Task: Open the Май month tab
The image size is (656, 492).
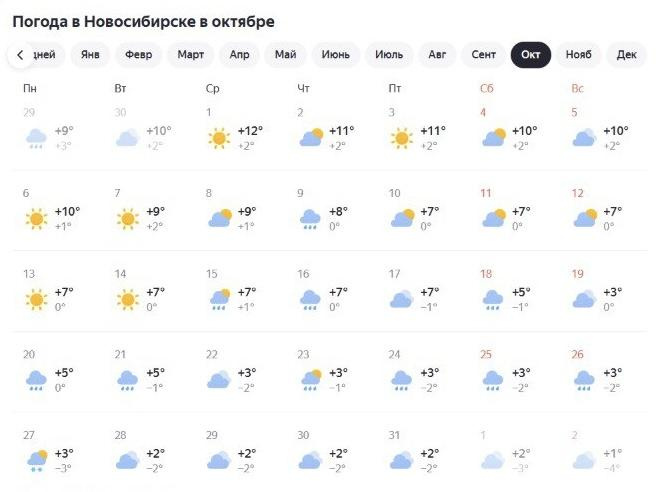Action: (285, 54)
